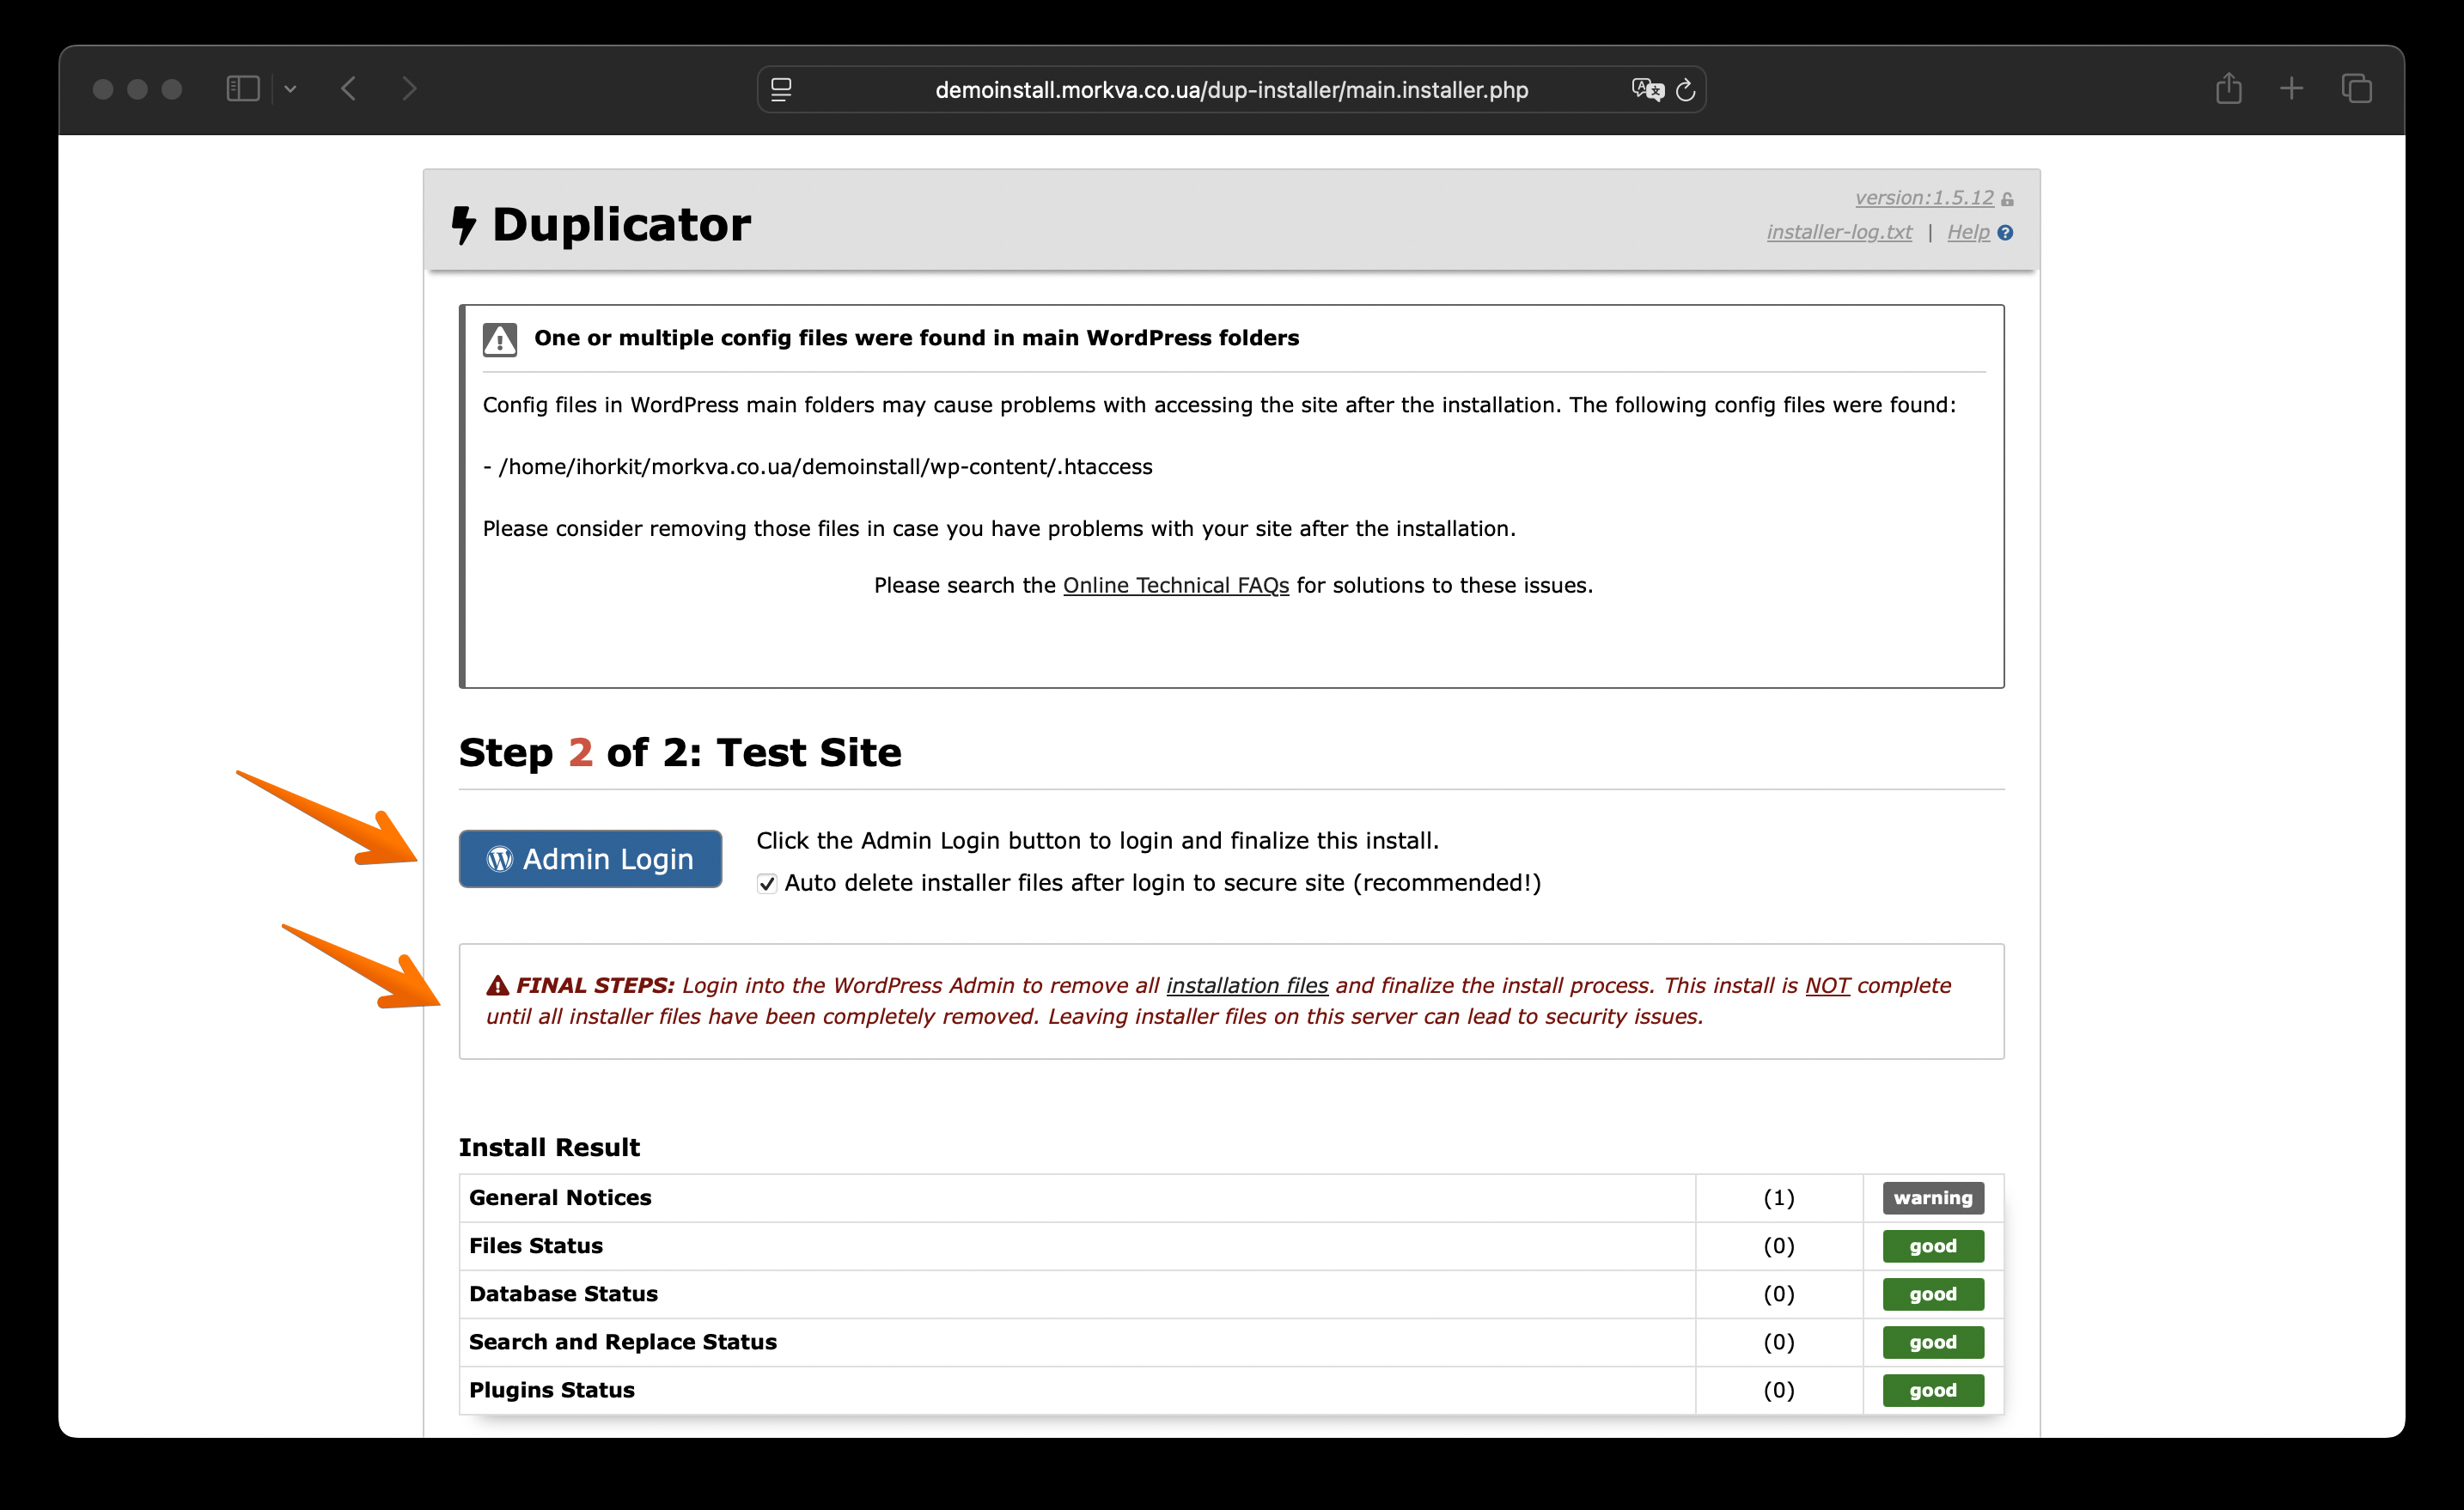The image size is (2464, 1510).
Task: Uncheck Auto delete installer files checkbox
Action: pos(767,883)
